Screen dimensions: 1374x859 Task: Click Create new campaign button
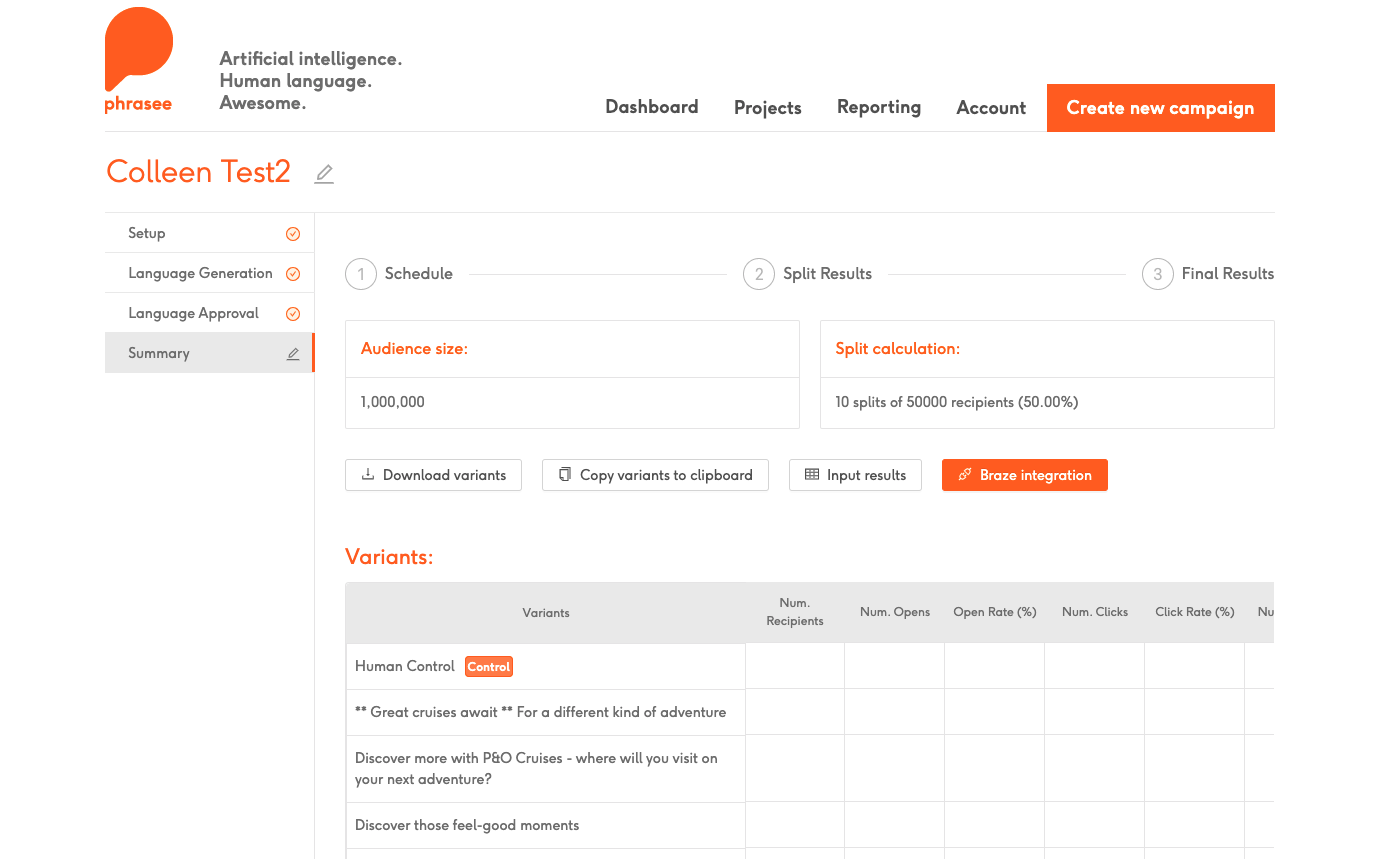[x=1161, y=108]
